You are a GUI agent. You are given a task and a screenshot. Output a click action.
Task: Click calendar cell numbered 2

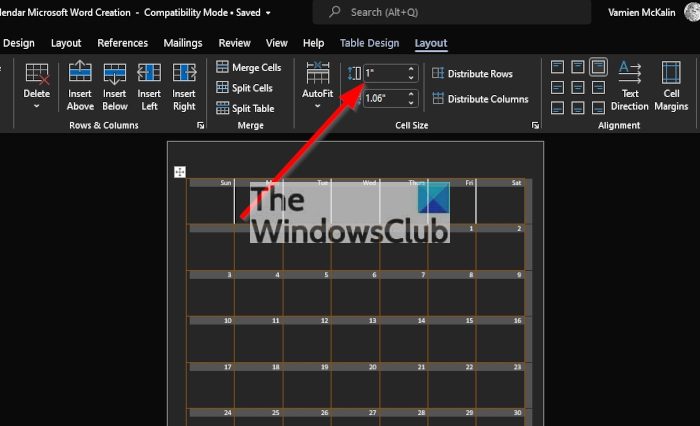(x=500, y=246)
